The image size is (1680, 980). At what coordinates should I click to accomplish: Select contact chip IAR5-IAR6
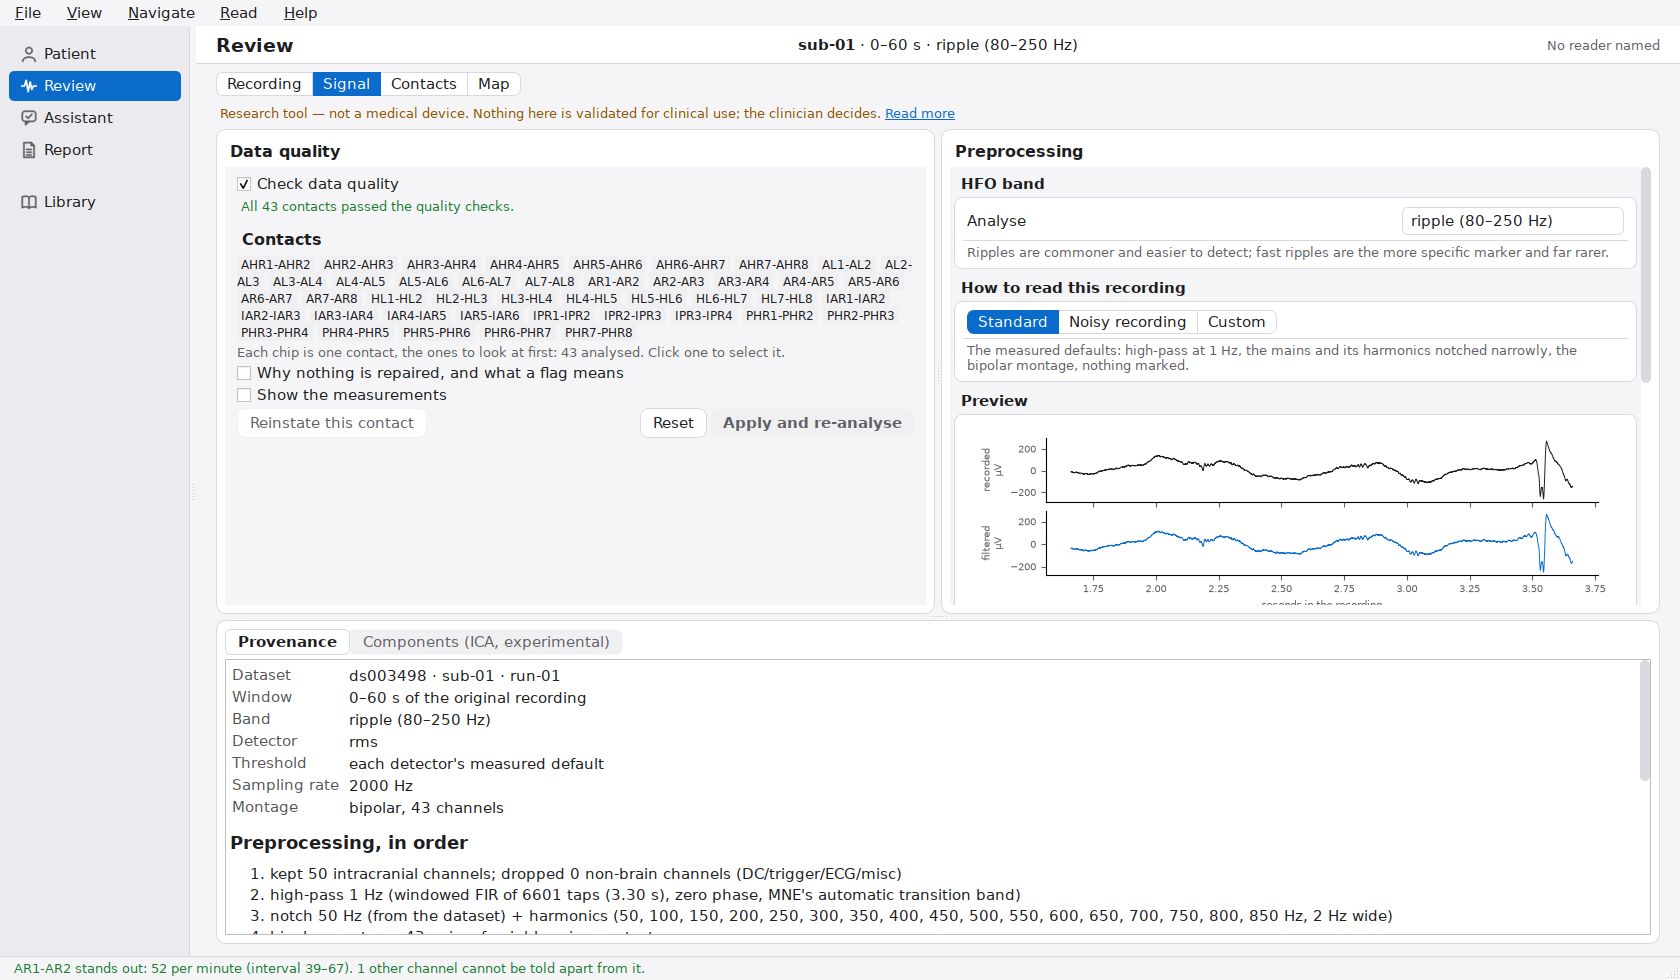[x=489, y=316]
